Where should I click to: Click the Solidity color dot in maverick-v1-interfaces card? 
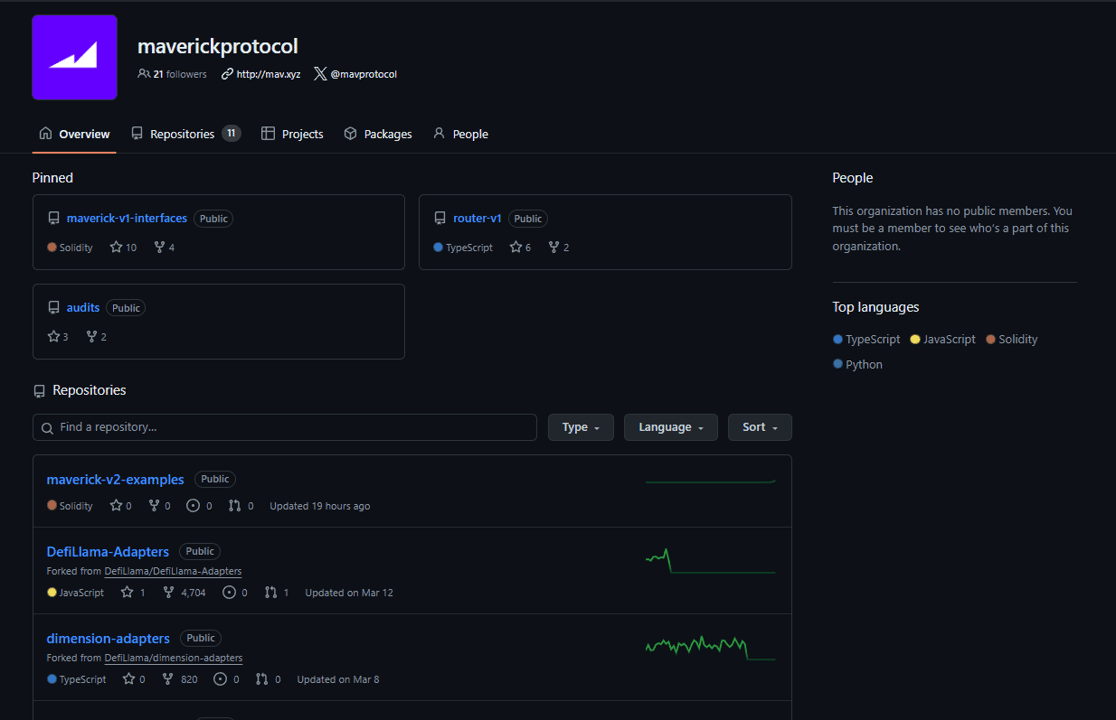(x=52, y=247)
